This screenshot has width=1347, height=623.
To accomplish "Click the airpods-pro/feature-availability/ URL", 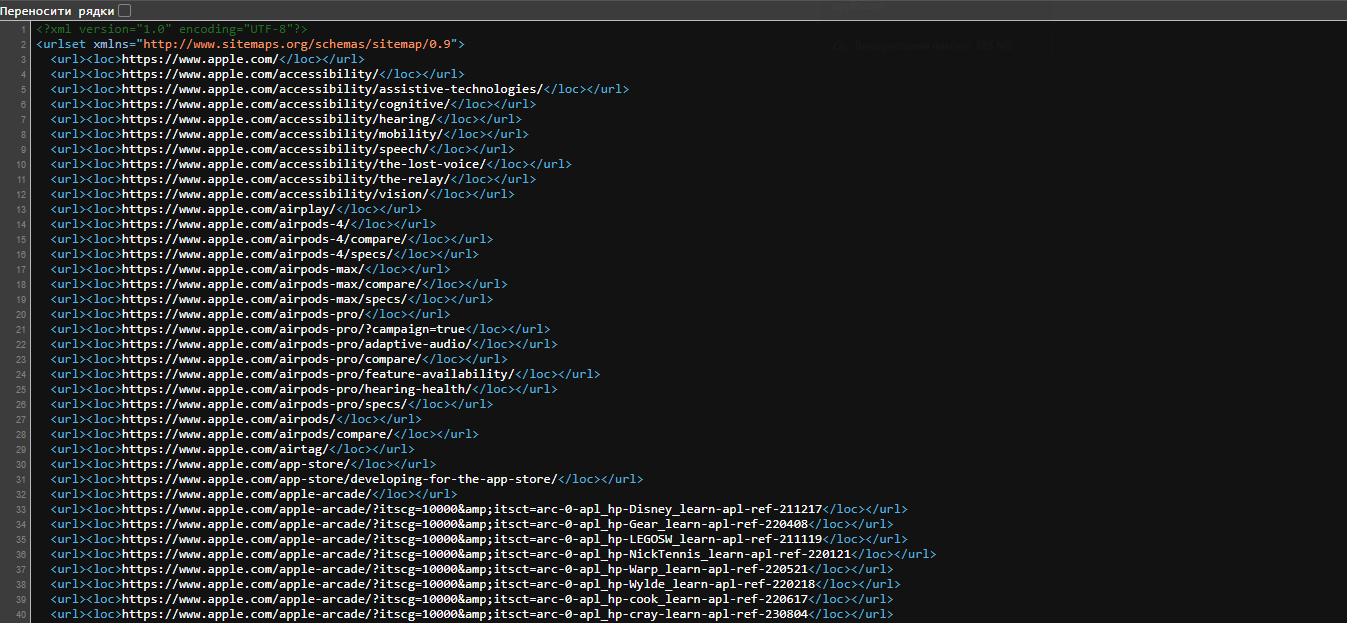I will [318, 374].
